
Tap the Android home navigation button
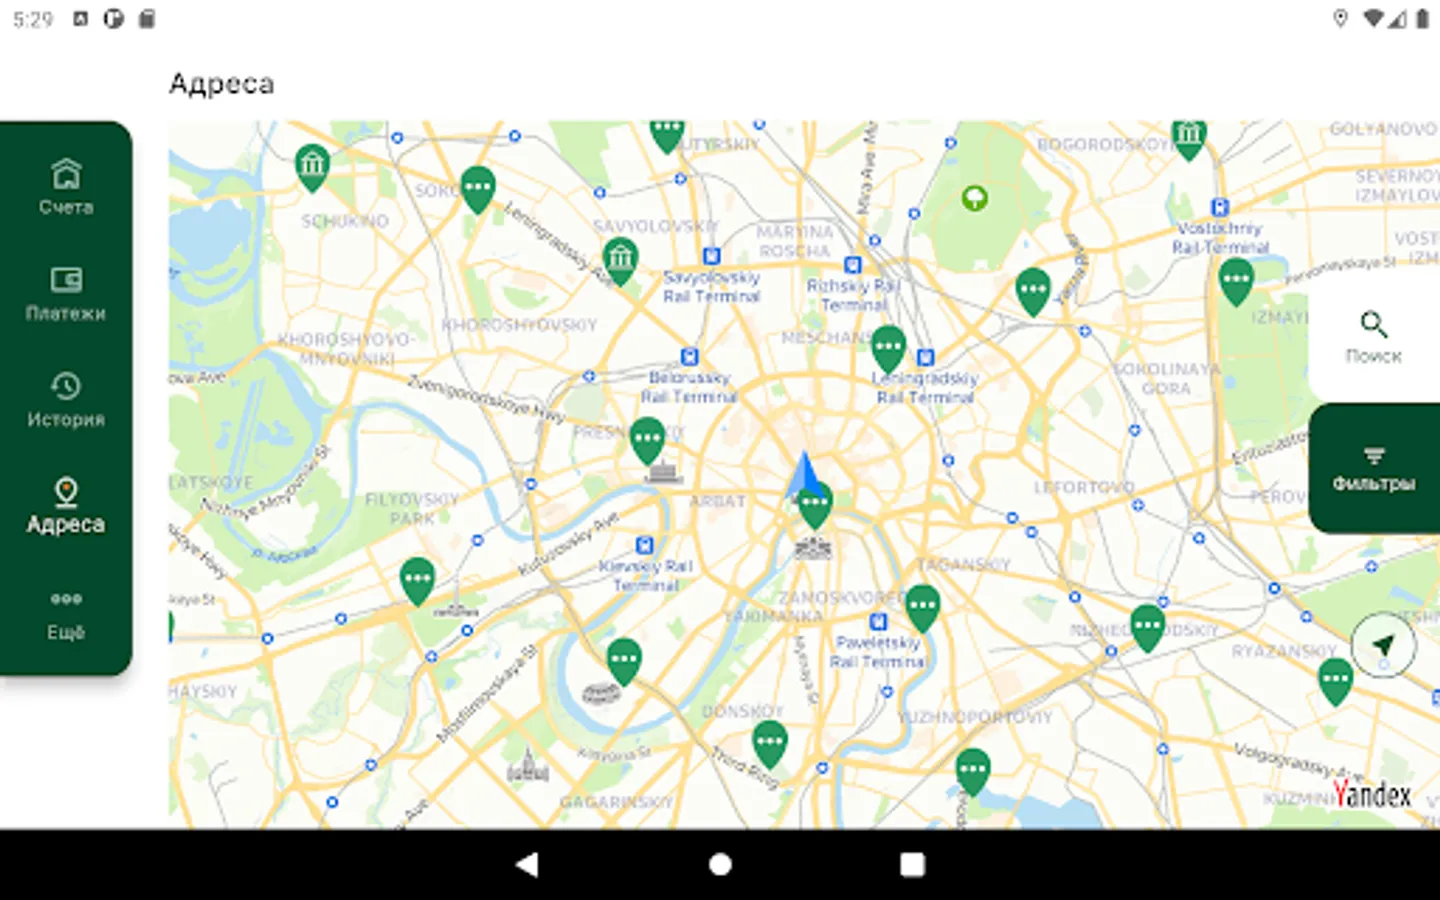tap(720, 864)
